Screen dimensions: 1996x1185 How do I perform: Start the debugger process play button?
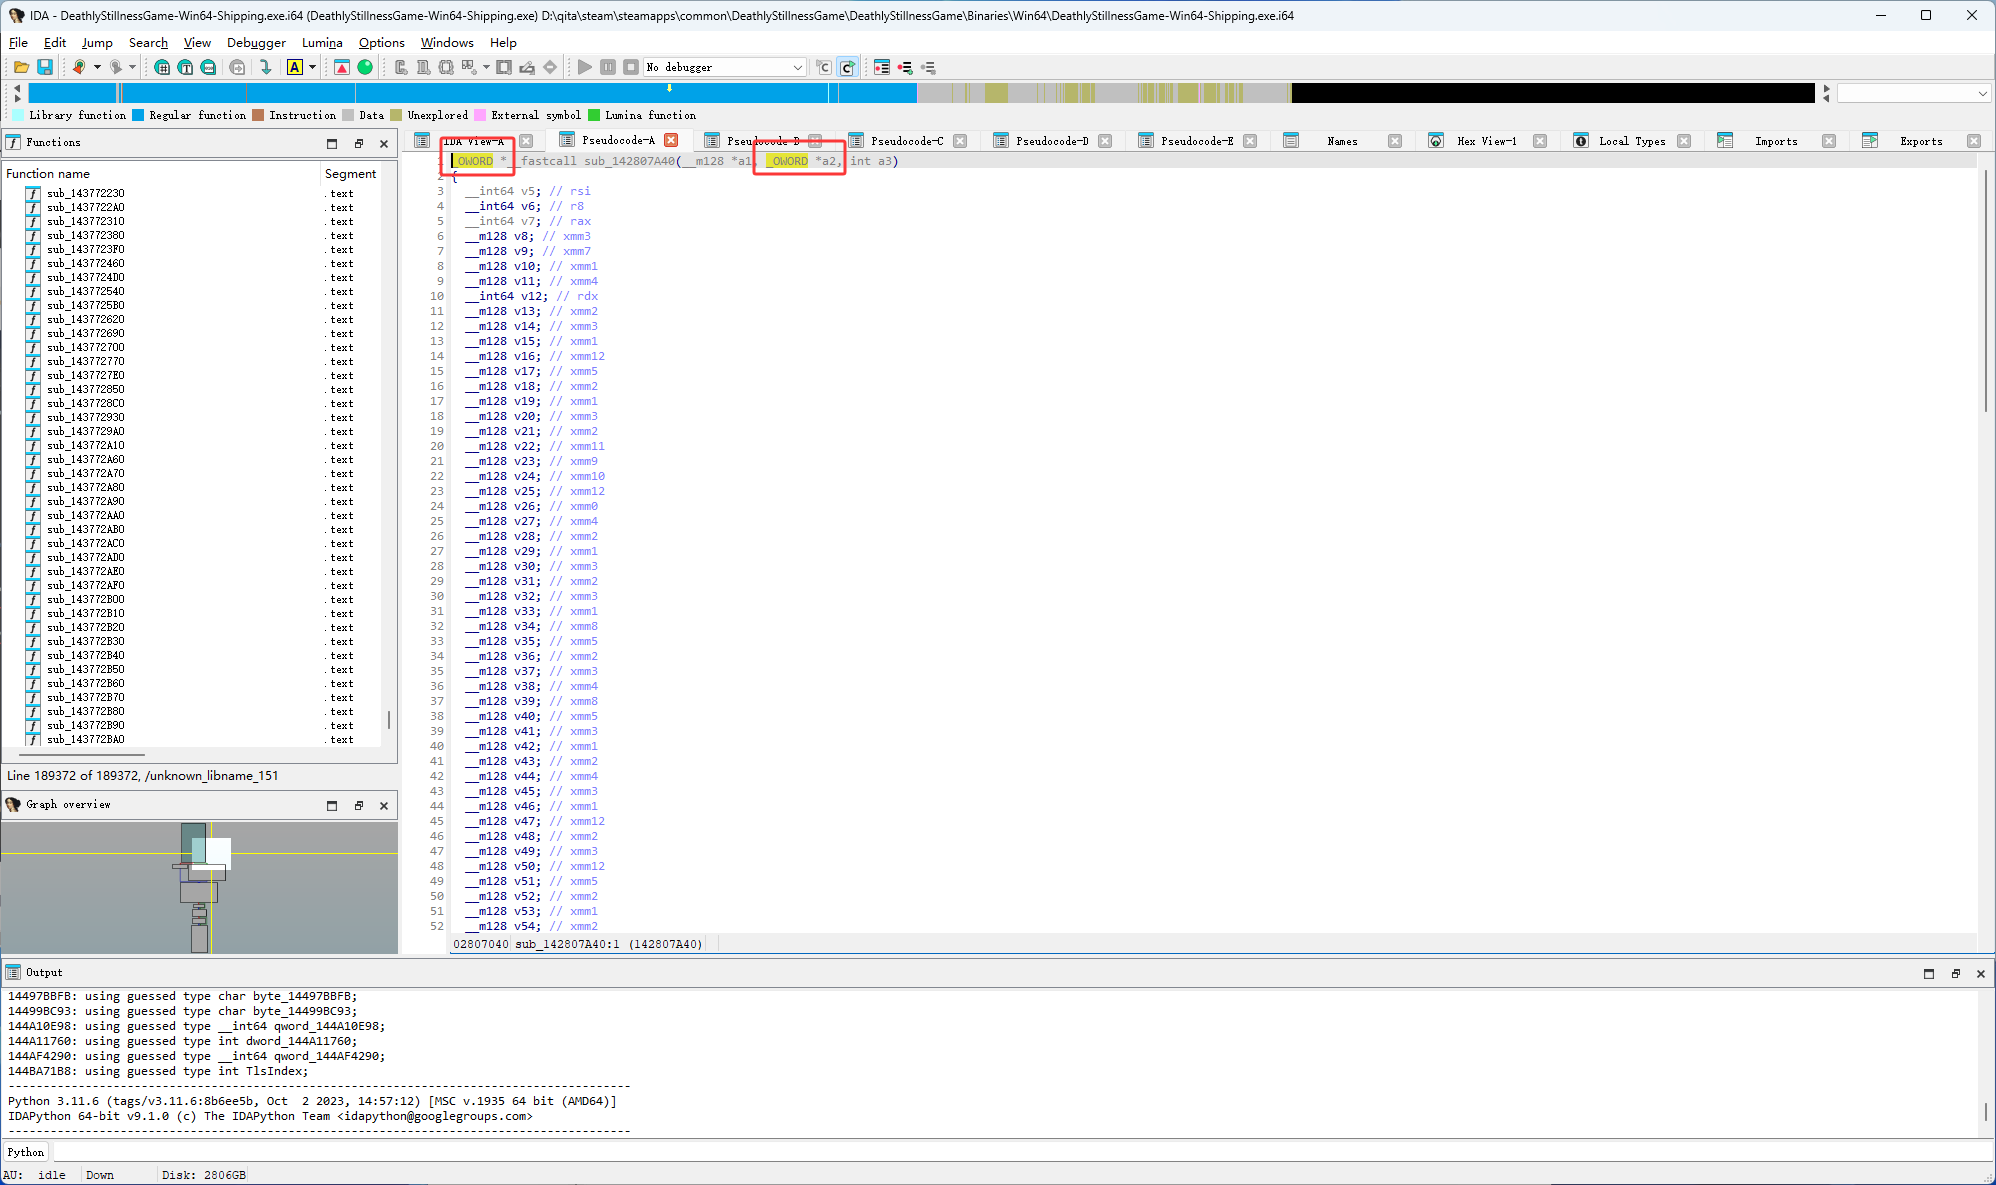(585, 67)
